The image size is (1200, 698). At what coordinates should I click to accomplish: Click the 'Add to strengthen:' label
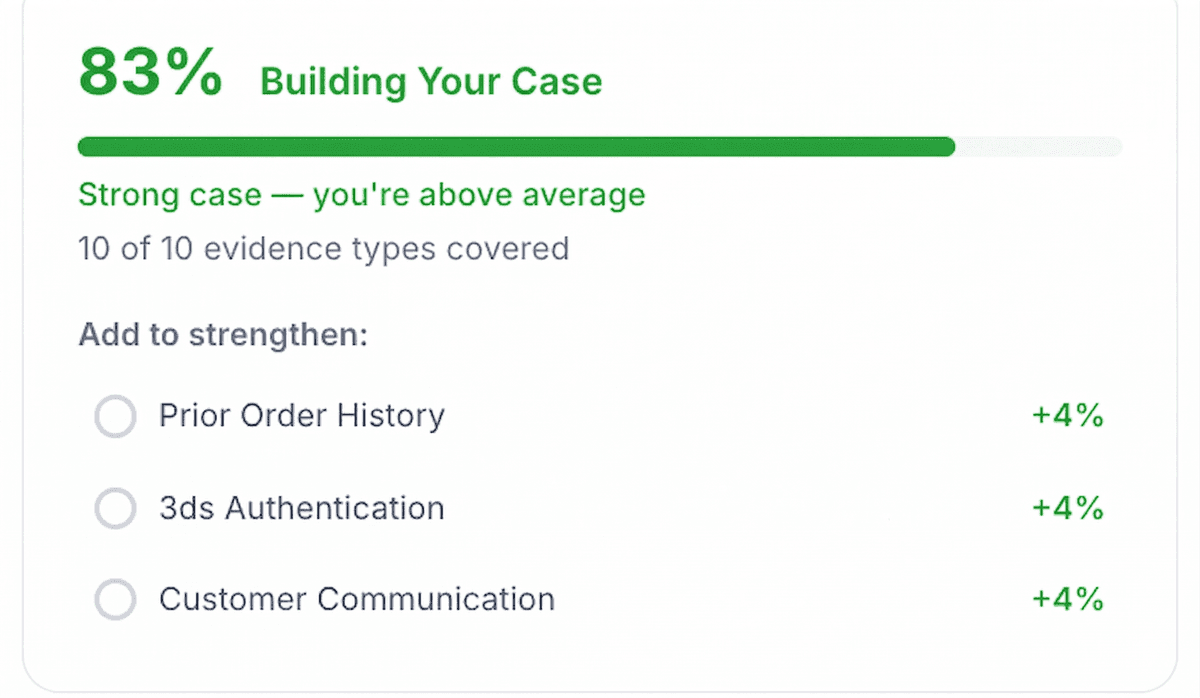223,334
